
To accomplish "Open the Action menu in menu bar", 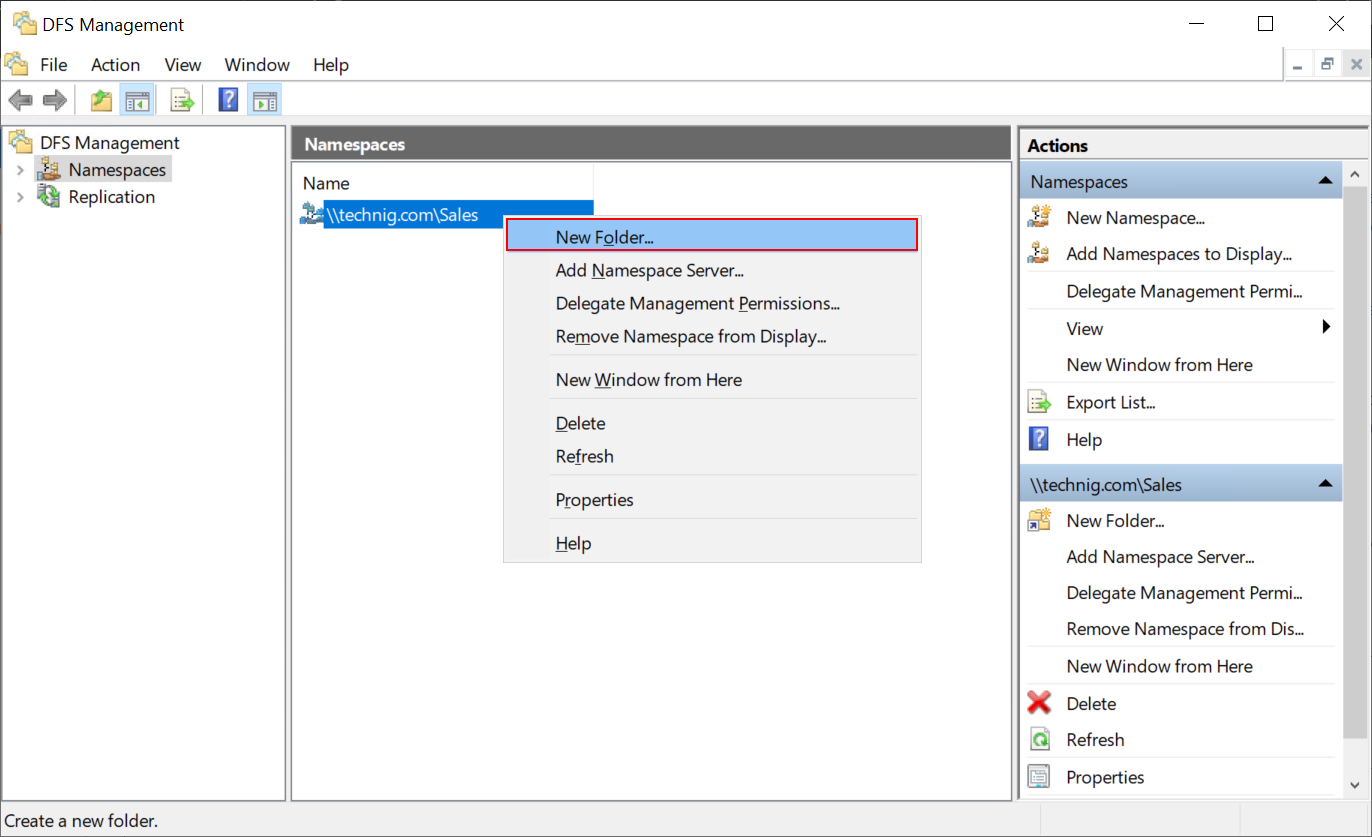I will pyautogui.click(x=115, y=65).
